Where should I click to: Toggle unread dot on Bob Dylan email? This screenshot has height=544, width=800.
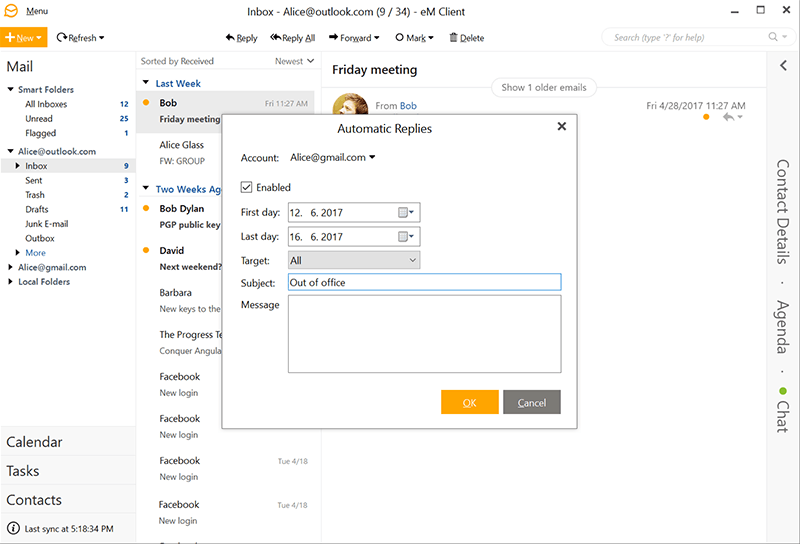[146, 208]
